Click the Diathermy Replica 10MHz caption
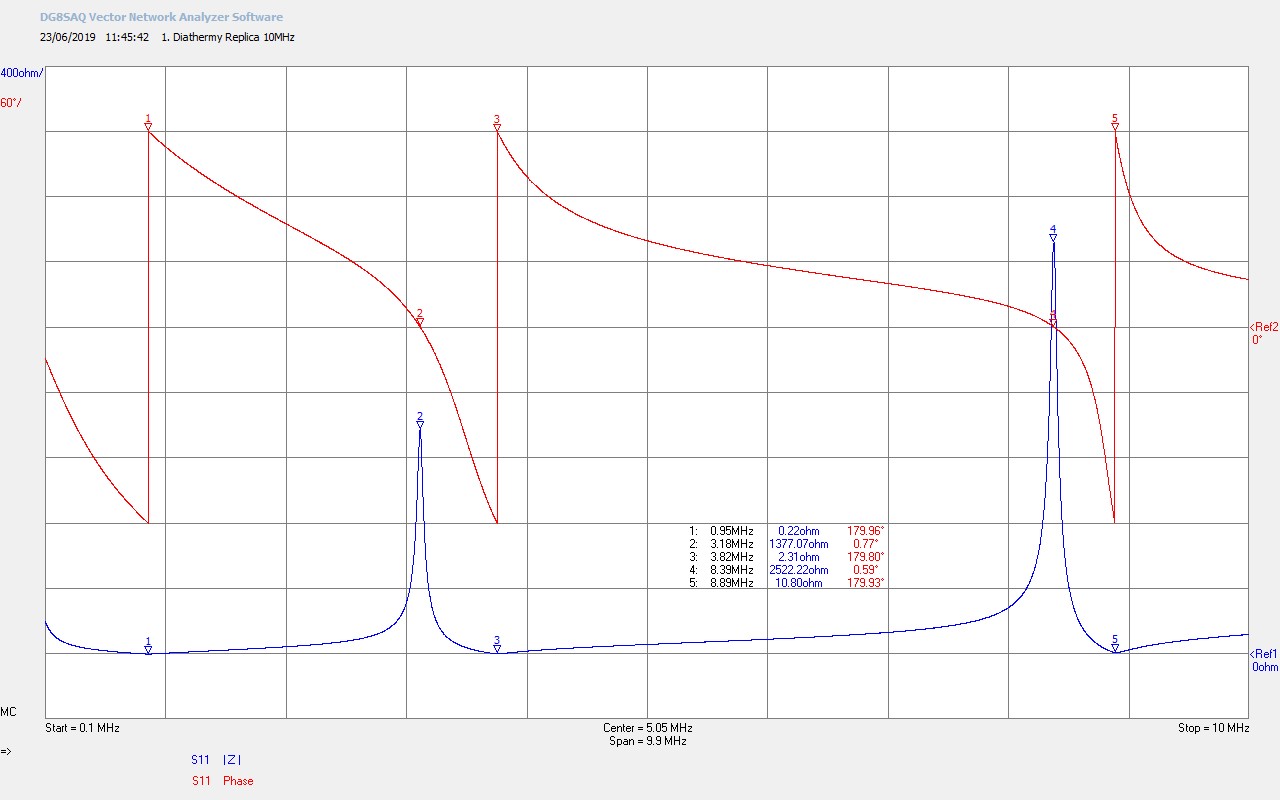The width and height of the screenshot is (1280, 800). (228, 37)
